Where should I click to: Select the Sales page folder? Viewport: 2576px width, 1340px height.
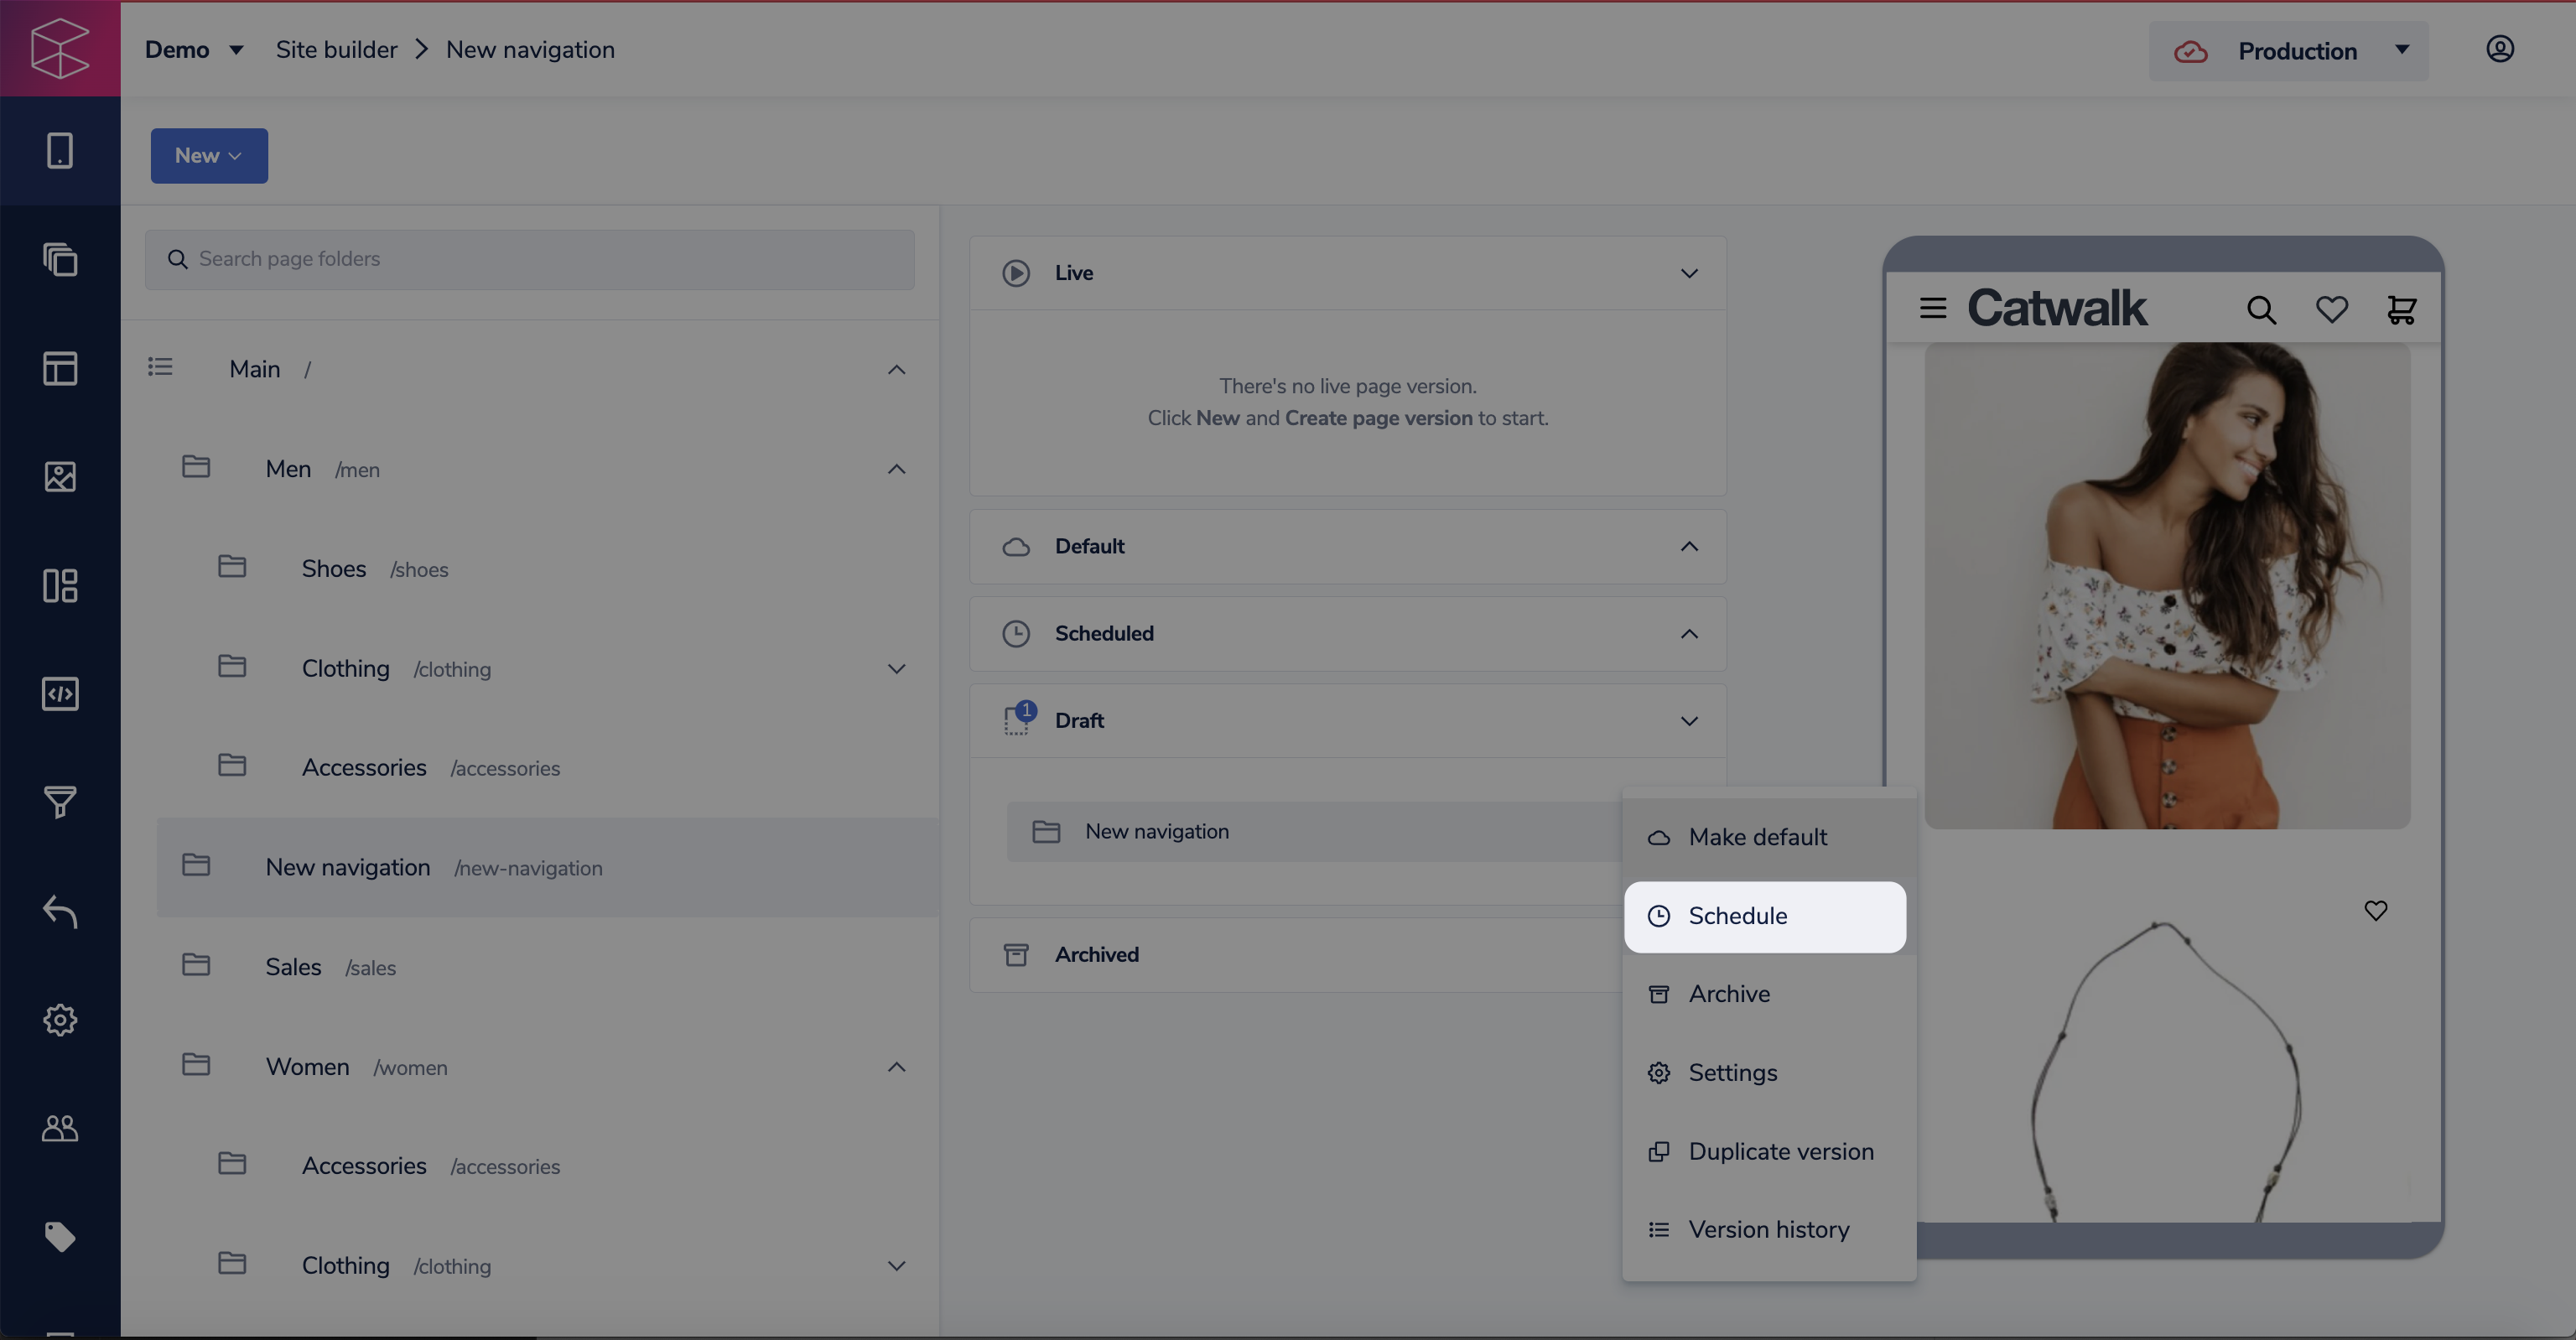coord(293,967)
